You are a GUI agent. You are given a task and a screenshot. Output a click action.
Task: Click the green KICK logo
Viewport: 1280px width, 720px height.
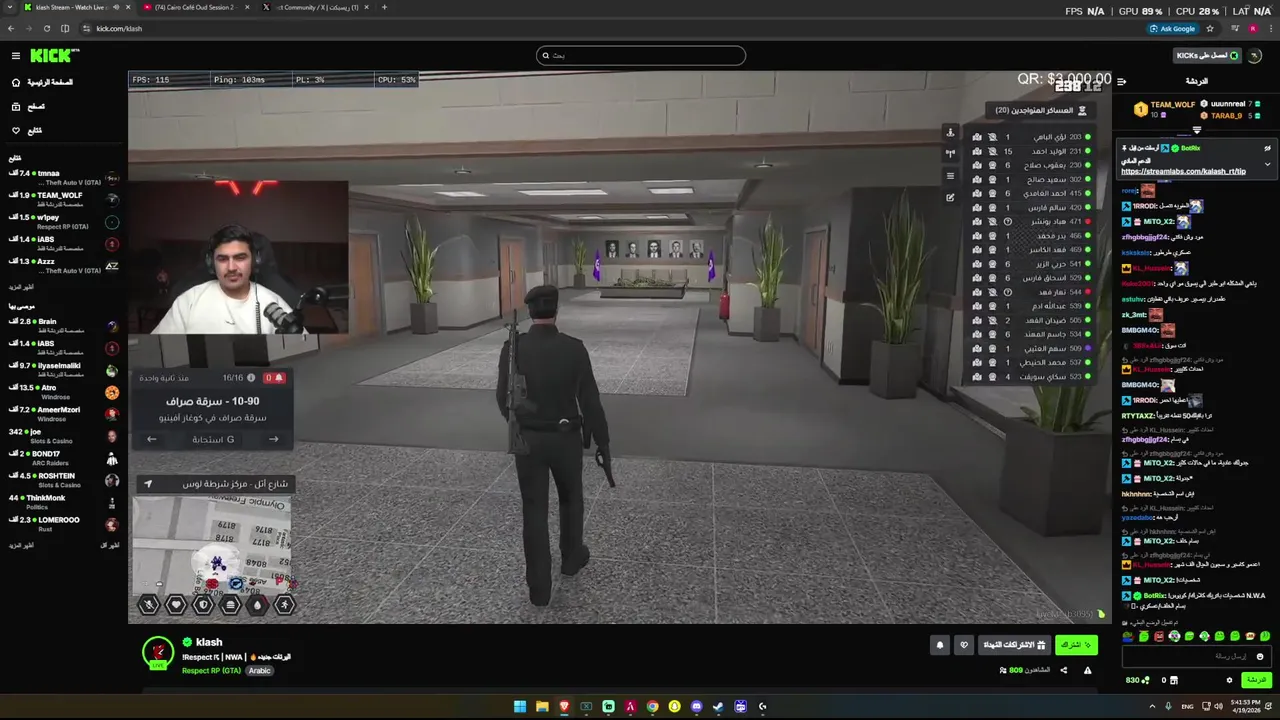point(54,56)
